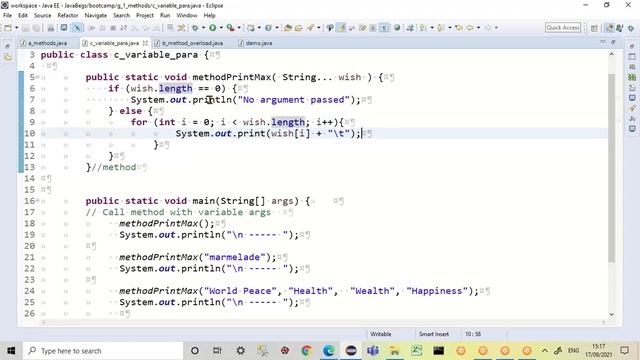Viewport: 640px width, 360px height.
Task: Click the New Java Package icon
Action: pos(251,28)
